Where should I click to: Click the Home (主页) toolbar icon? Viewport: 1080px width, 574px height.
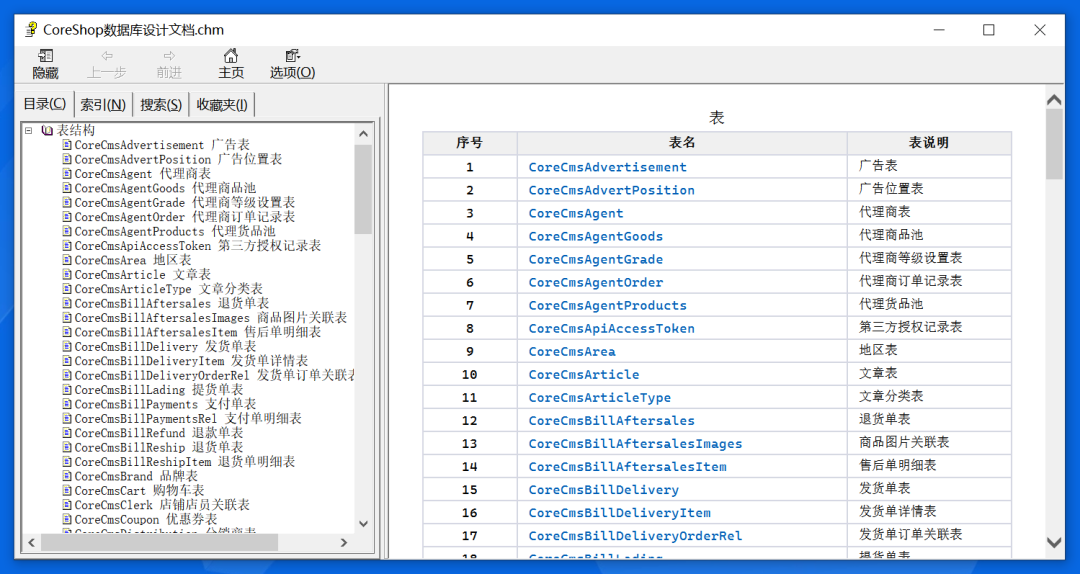(231, 56)
